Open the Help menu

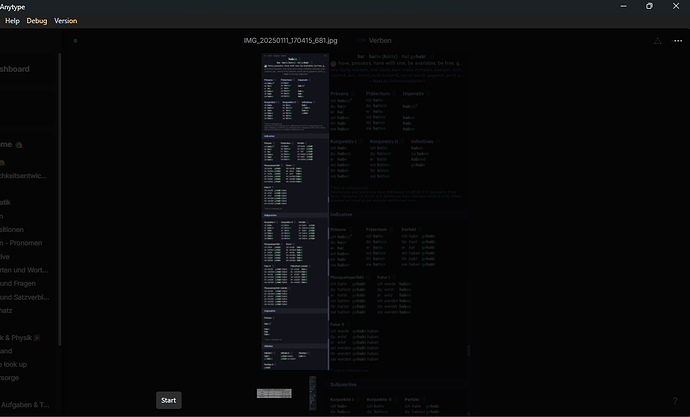coord(12,21)
